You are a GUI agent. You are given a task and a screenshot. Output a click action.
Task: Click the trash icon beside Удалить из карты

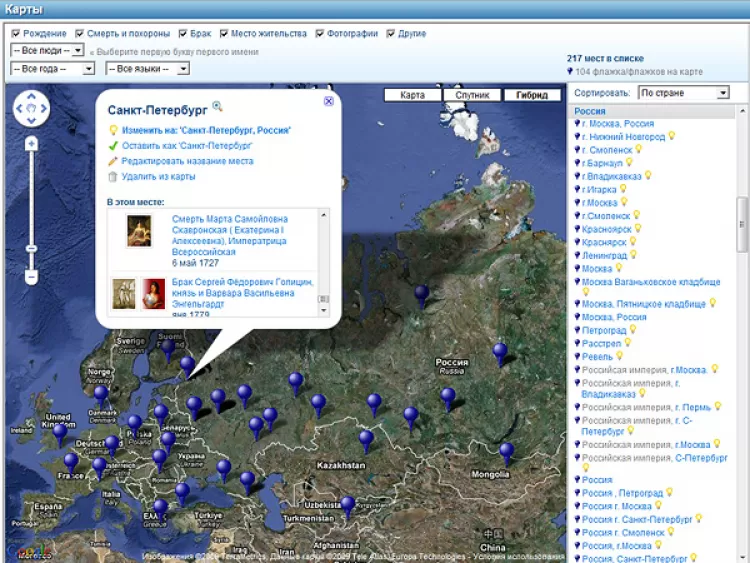[113, 177]
